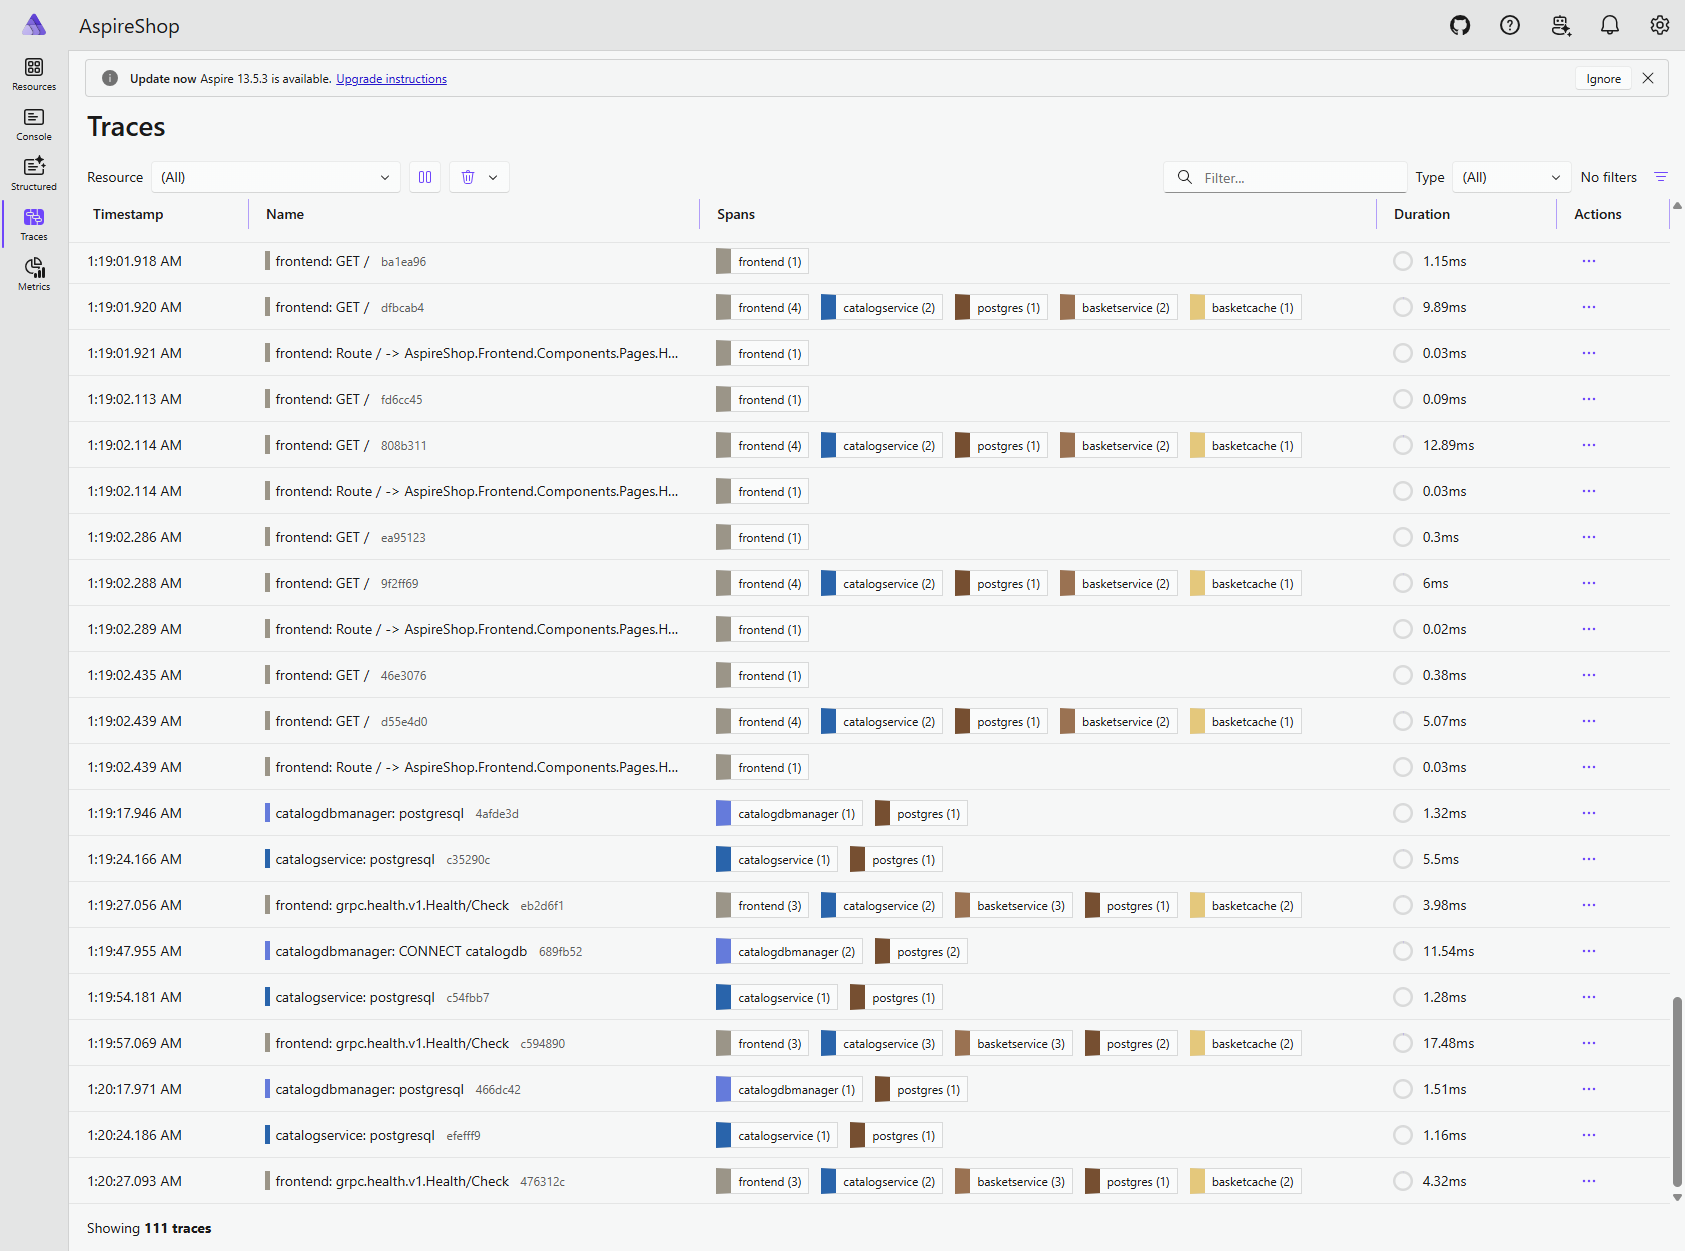This screenshot has height=1251, width=1685.
Task: Click the pause incoming traces button
Action: (x=425, y=177)
